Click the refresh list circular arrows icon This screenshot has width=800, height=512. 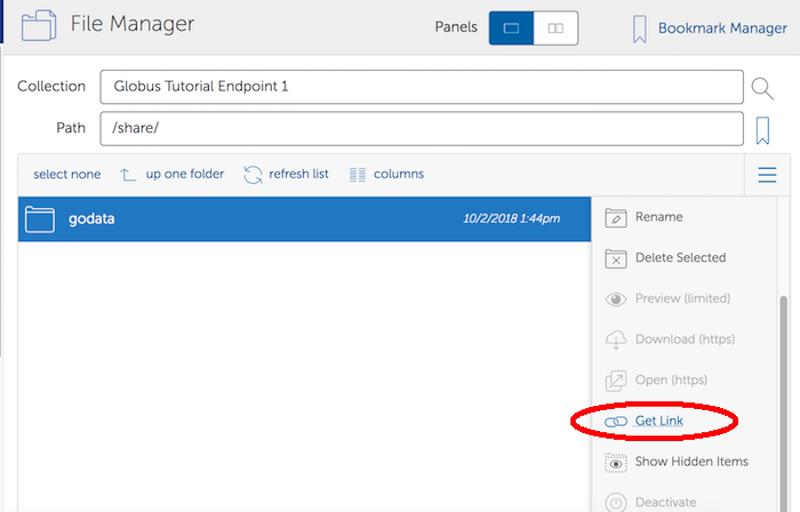[x=253, y=175]
